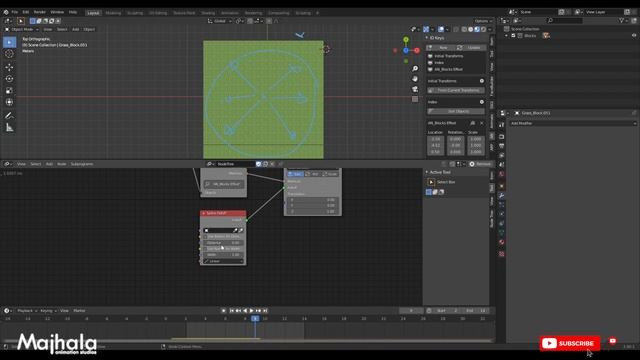
Task: Click the Update button in ID Keys
Action: pyautogui.click(x=471, y=48)
